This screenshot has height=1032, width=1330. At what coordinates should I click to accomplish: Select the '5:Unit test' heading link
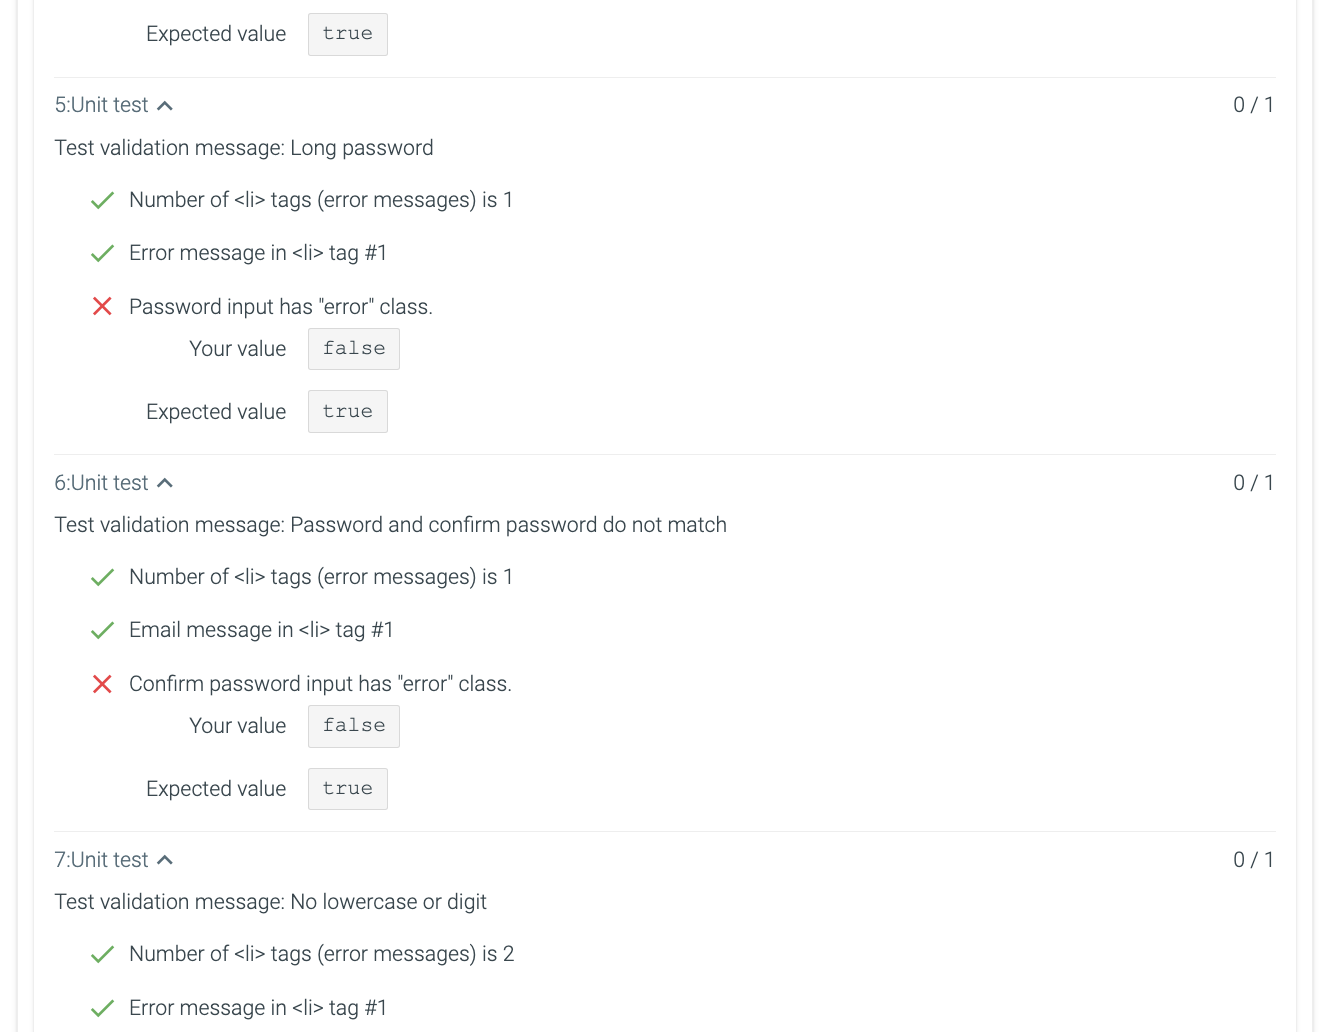click(x=100, y=104)
